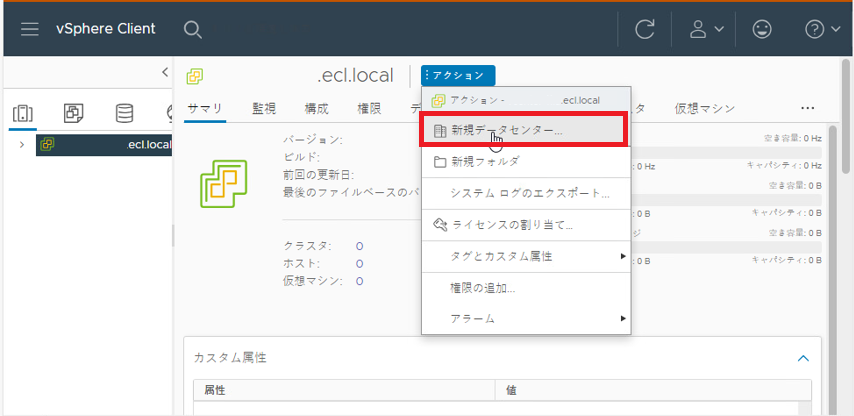
Task: Switch to the 監視 tab
Action: coord(264,108)
